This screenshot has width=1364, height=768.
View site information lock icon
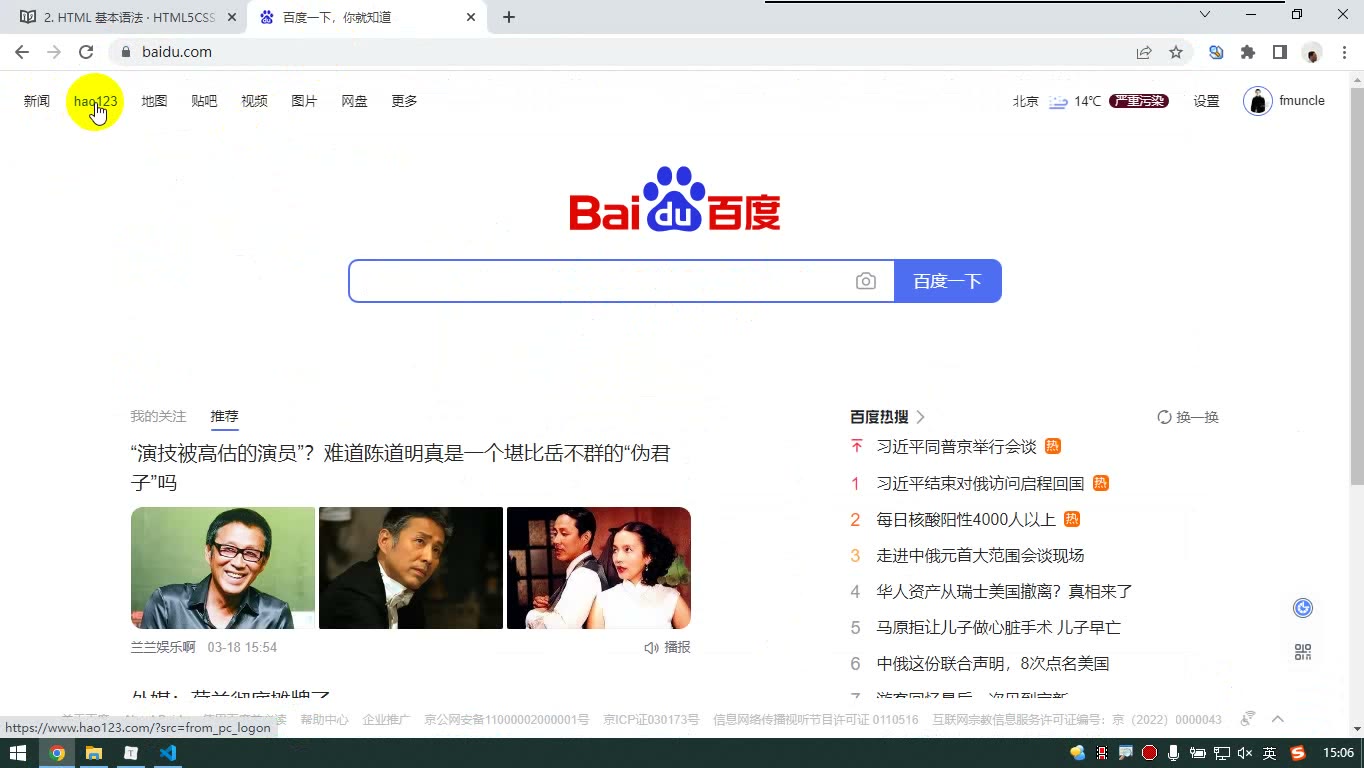click(125, 52)
